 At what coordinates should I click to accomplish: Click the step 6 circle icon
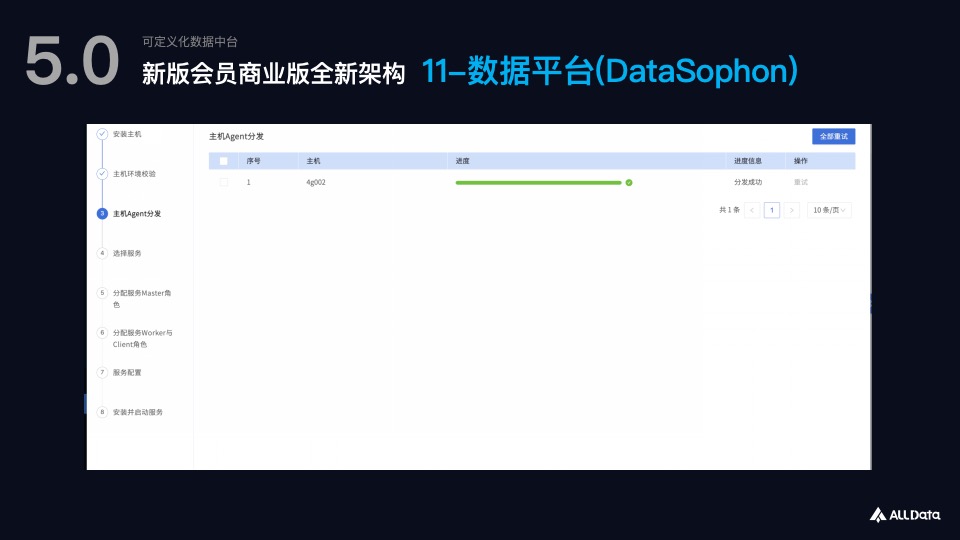102,332
